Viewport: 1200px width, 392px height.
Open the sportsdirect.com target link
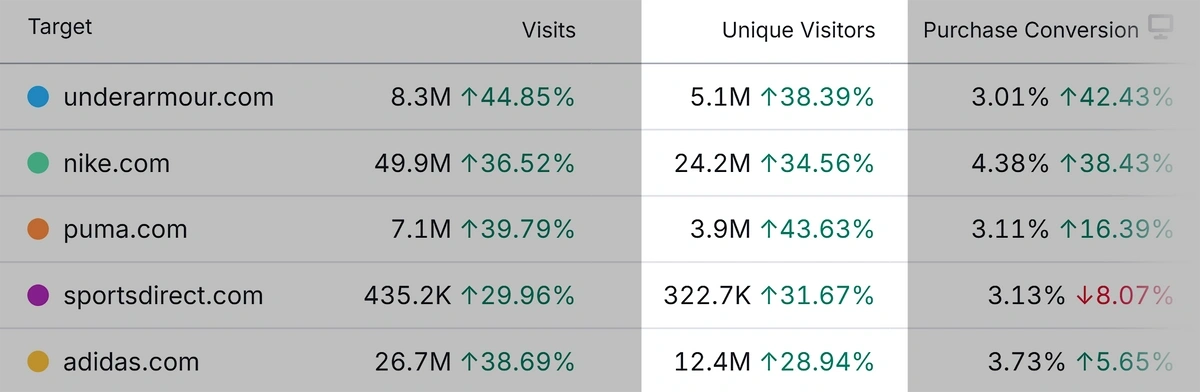click(163, 295)
